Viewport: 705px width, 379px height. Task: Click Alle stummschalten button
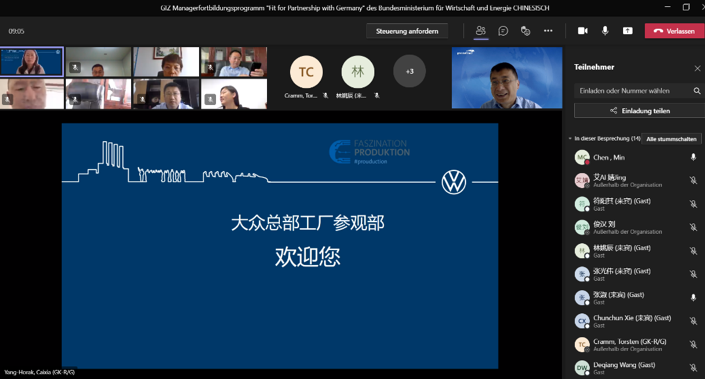click(671, 139)
